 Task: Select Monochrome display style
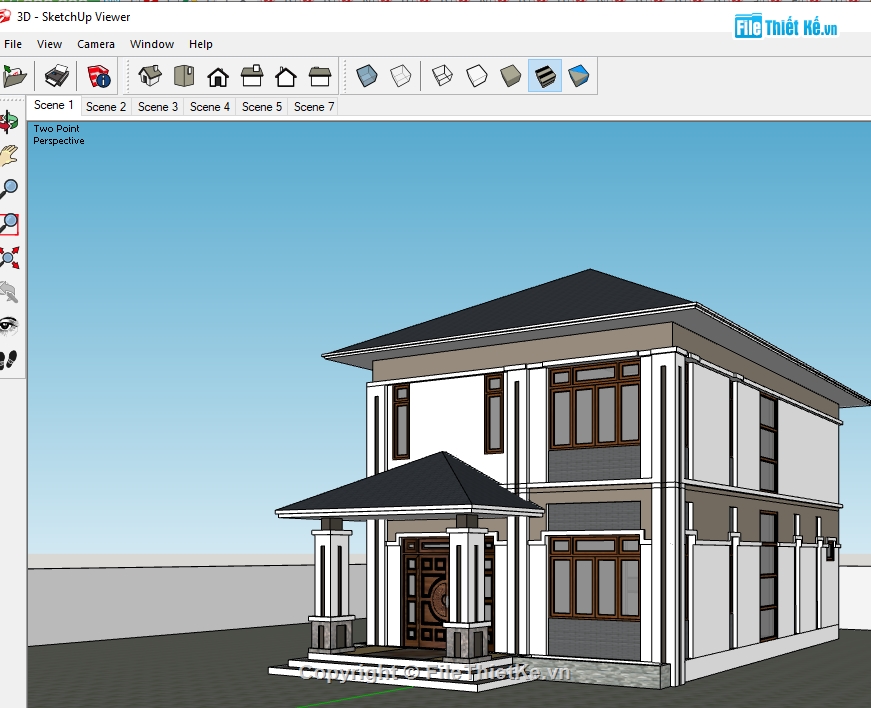click(578, 76)
